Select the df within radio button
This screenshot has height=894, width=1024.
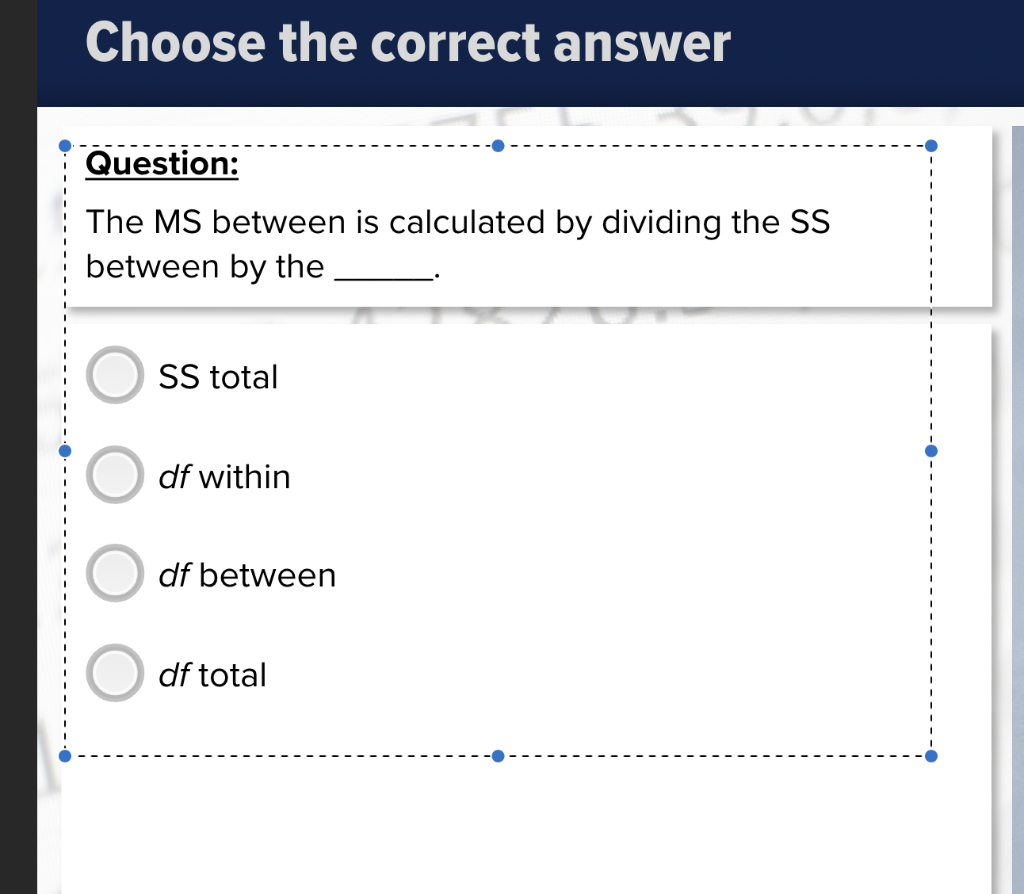[114, 474]
